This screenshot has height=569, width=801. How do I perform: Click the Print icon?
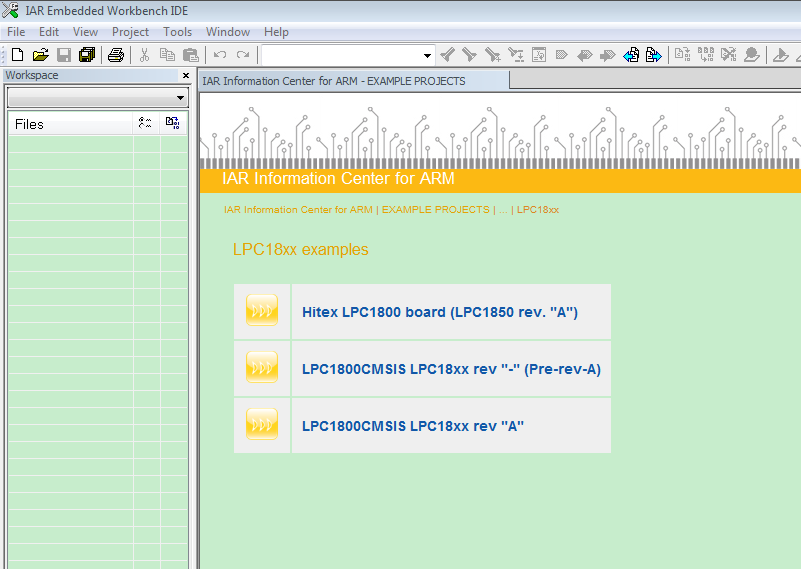point(116,55)
